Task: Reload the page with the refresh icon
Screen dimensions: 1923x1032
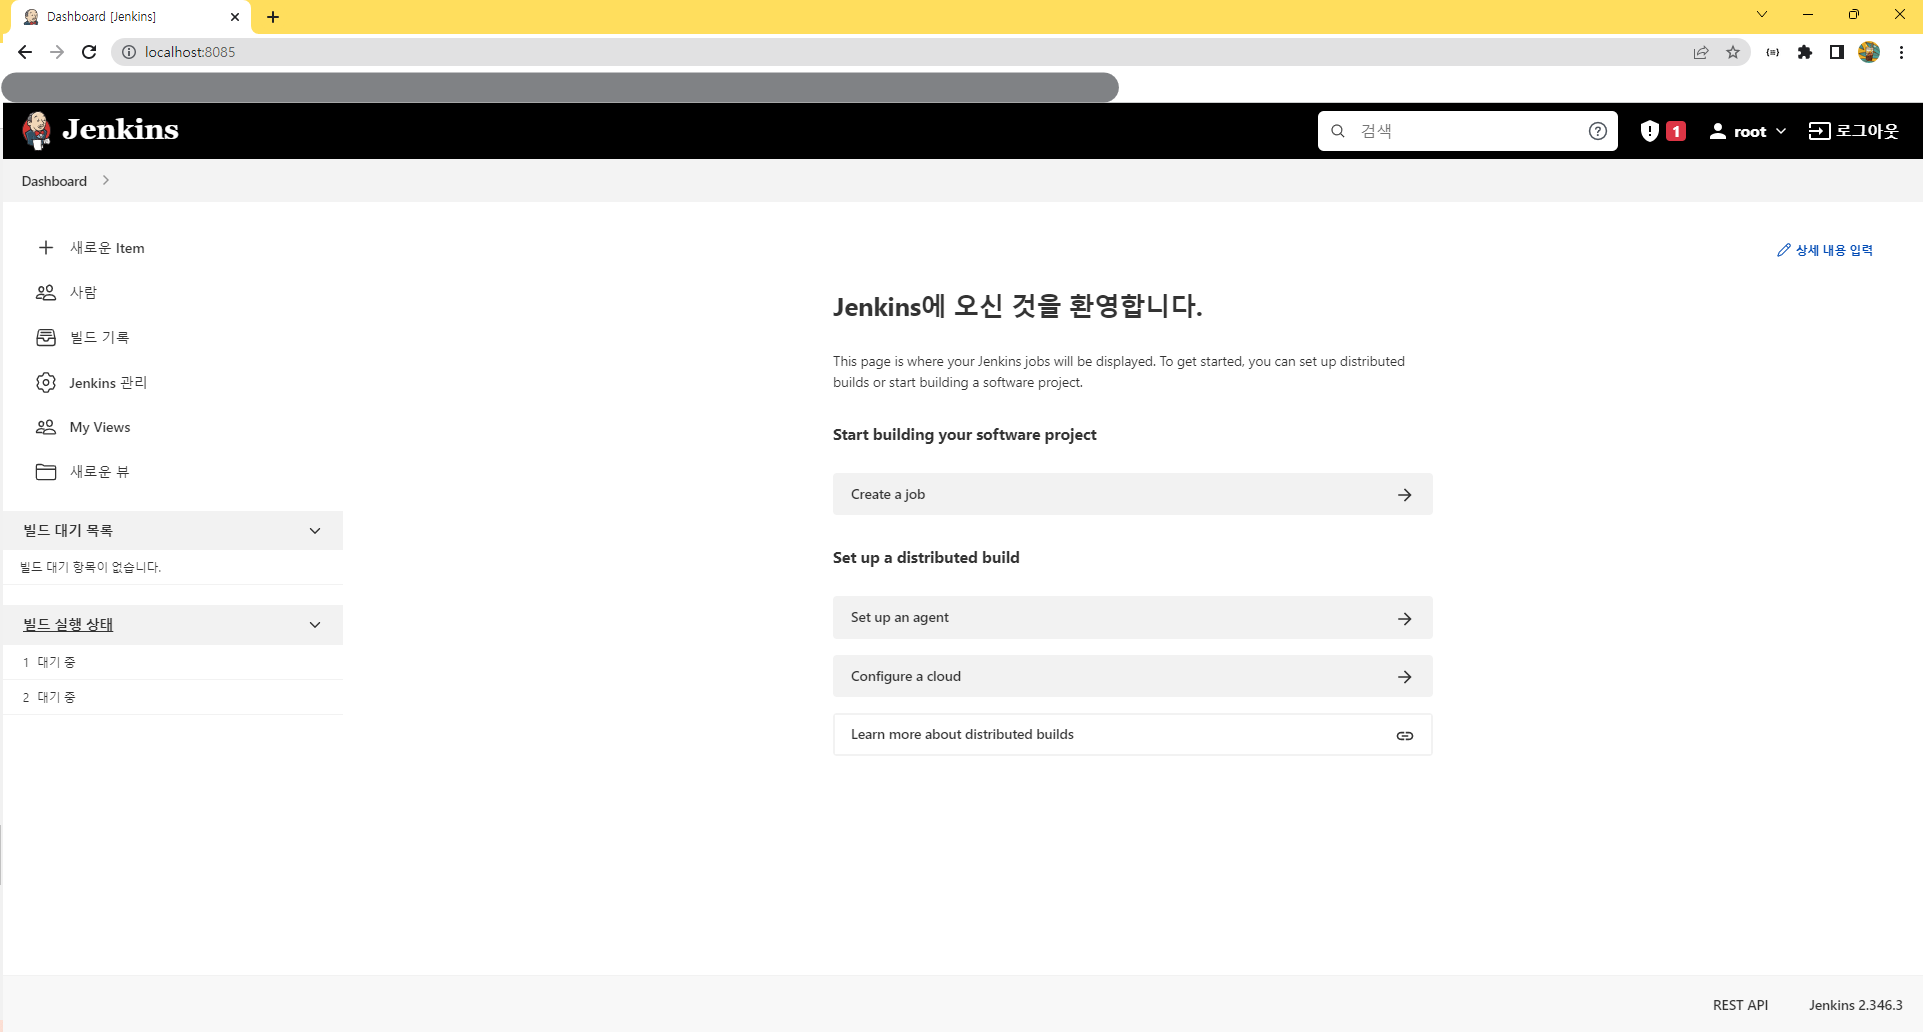Action: (x=89, y=52)
